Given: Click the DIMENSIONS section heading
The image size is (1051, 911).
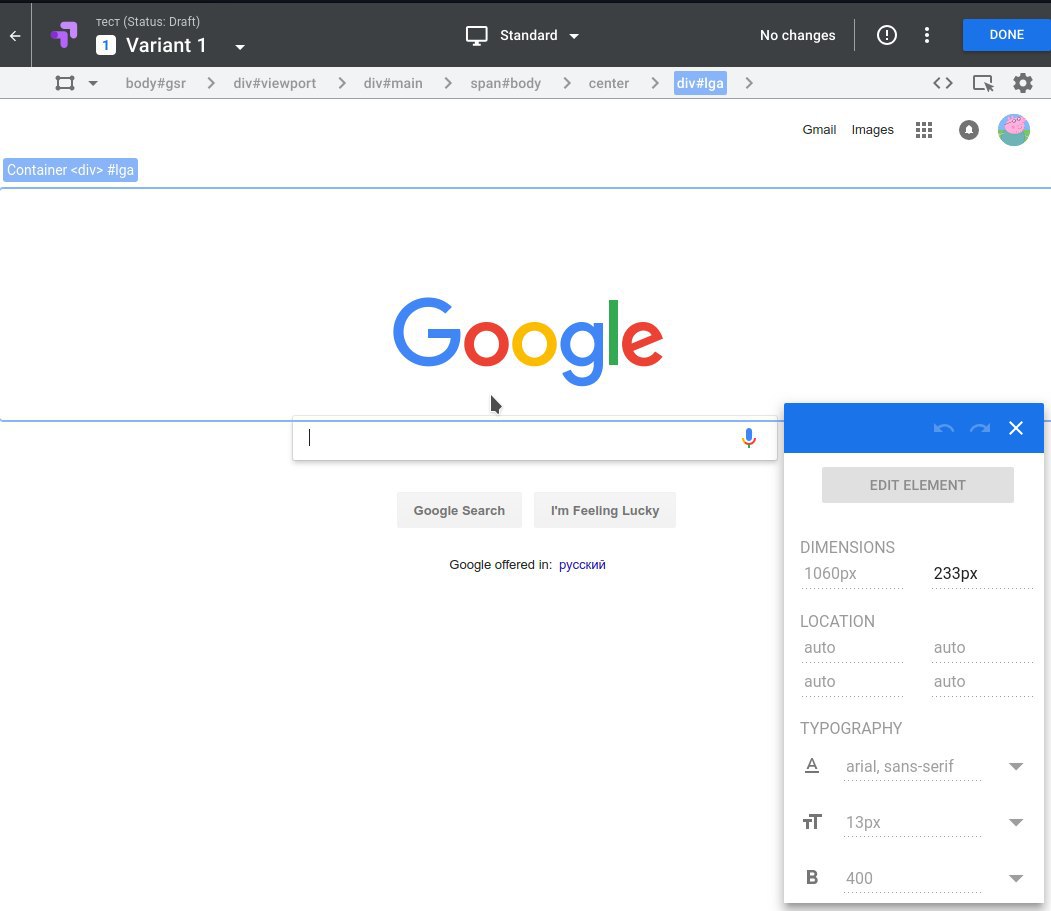Looking at the screenshot, I should click(x=847, y=547).
